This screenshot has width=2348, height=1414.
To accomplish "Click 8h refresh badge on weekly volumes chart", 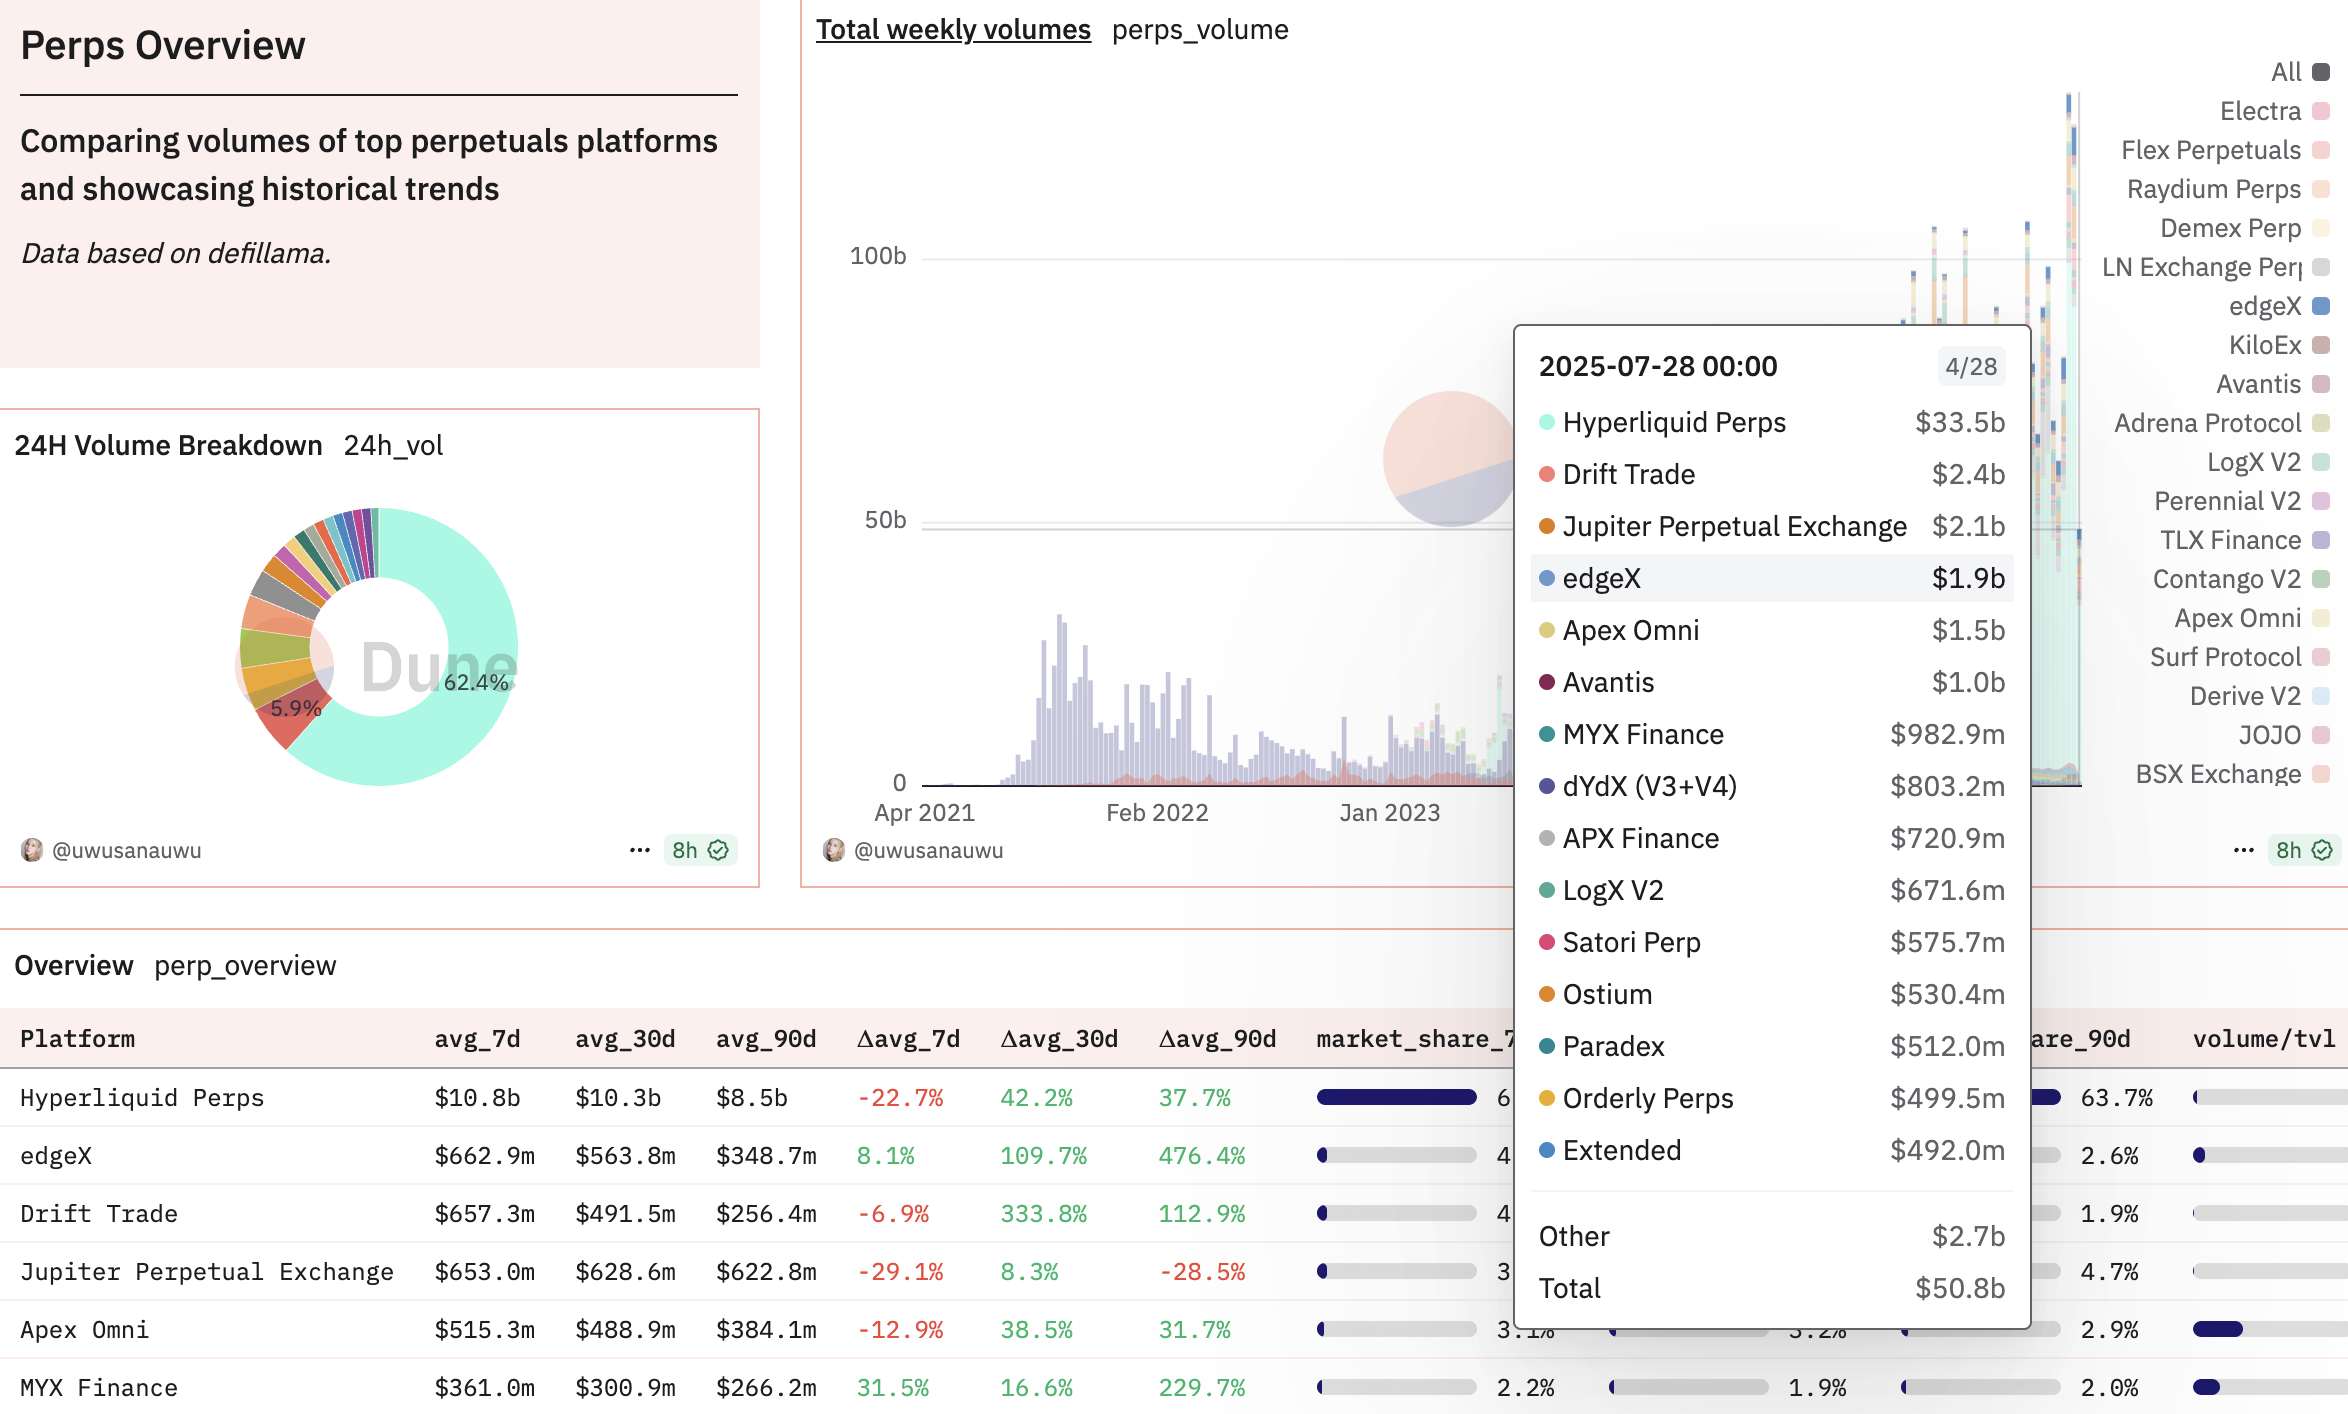I will click(x=2303, y=850).
